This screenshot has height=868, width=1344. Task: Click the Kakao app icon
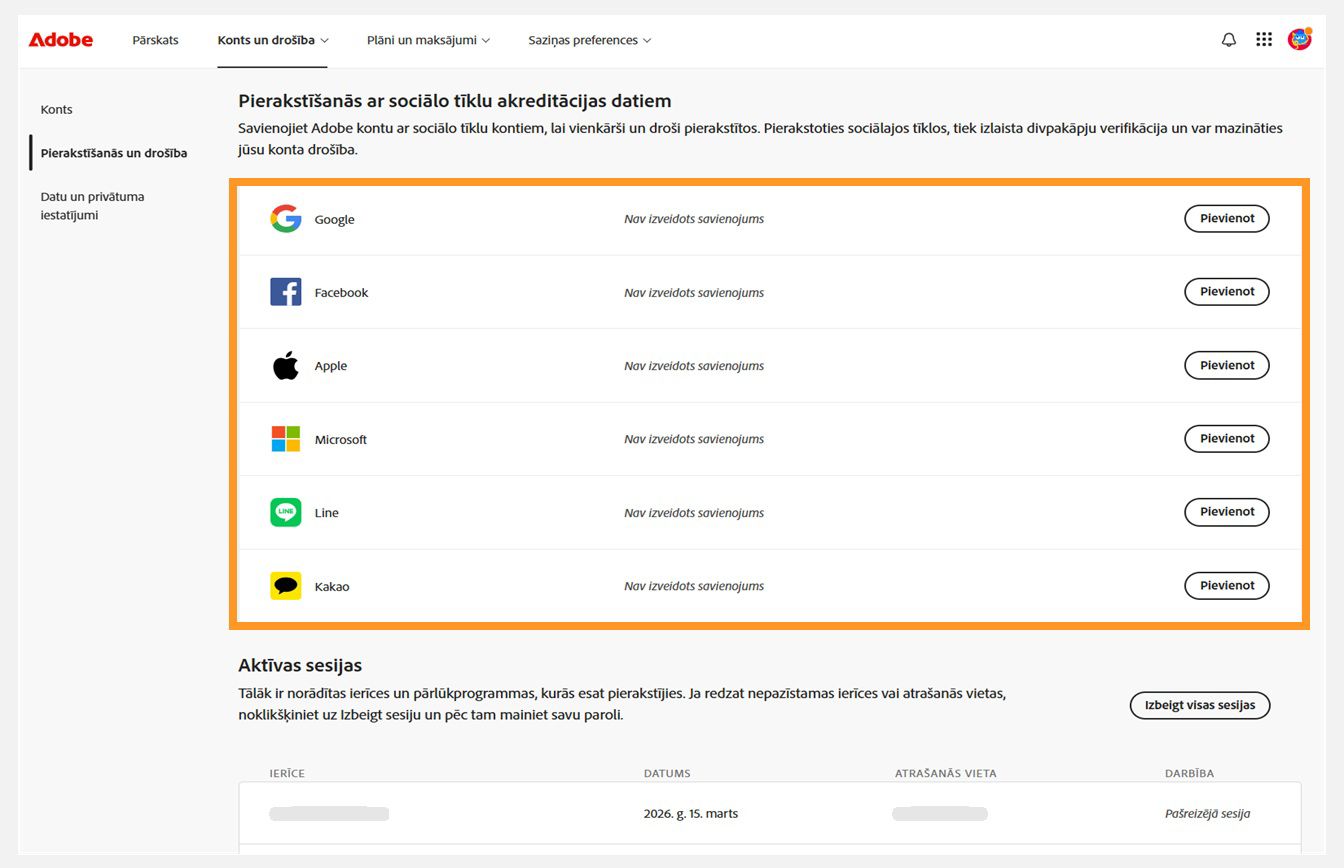[x=286, y=586]
